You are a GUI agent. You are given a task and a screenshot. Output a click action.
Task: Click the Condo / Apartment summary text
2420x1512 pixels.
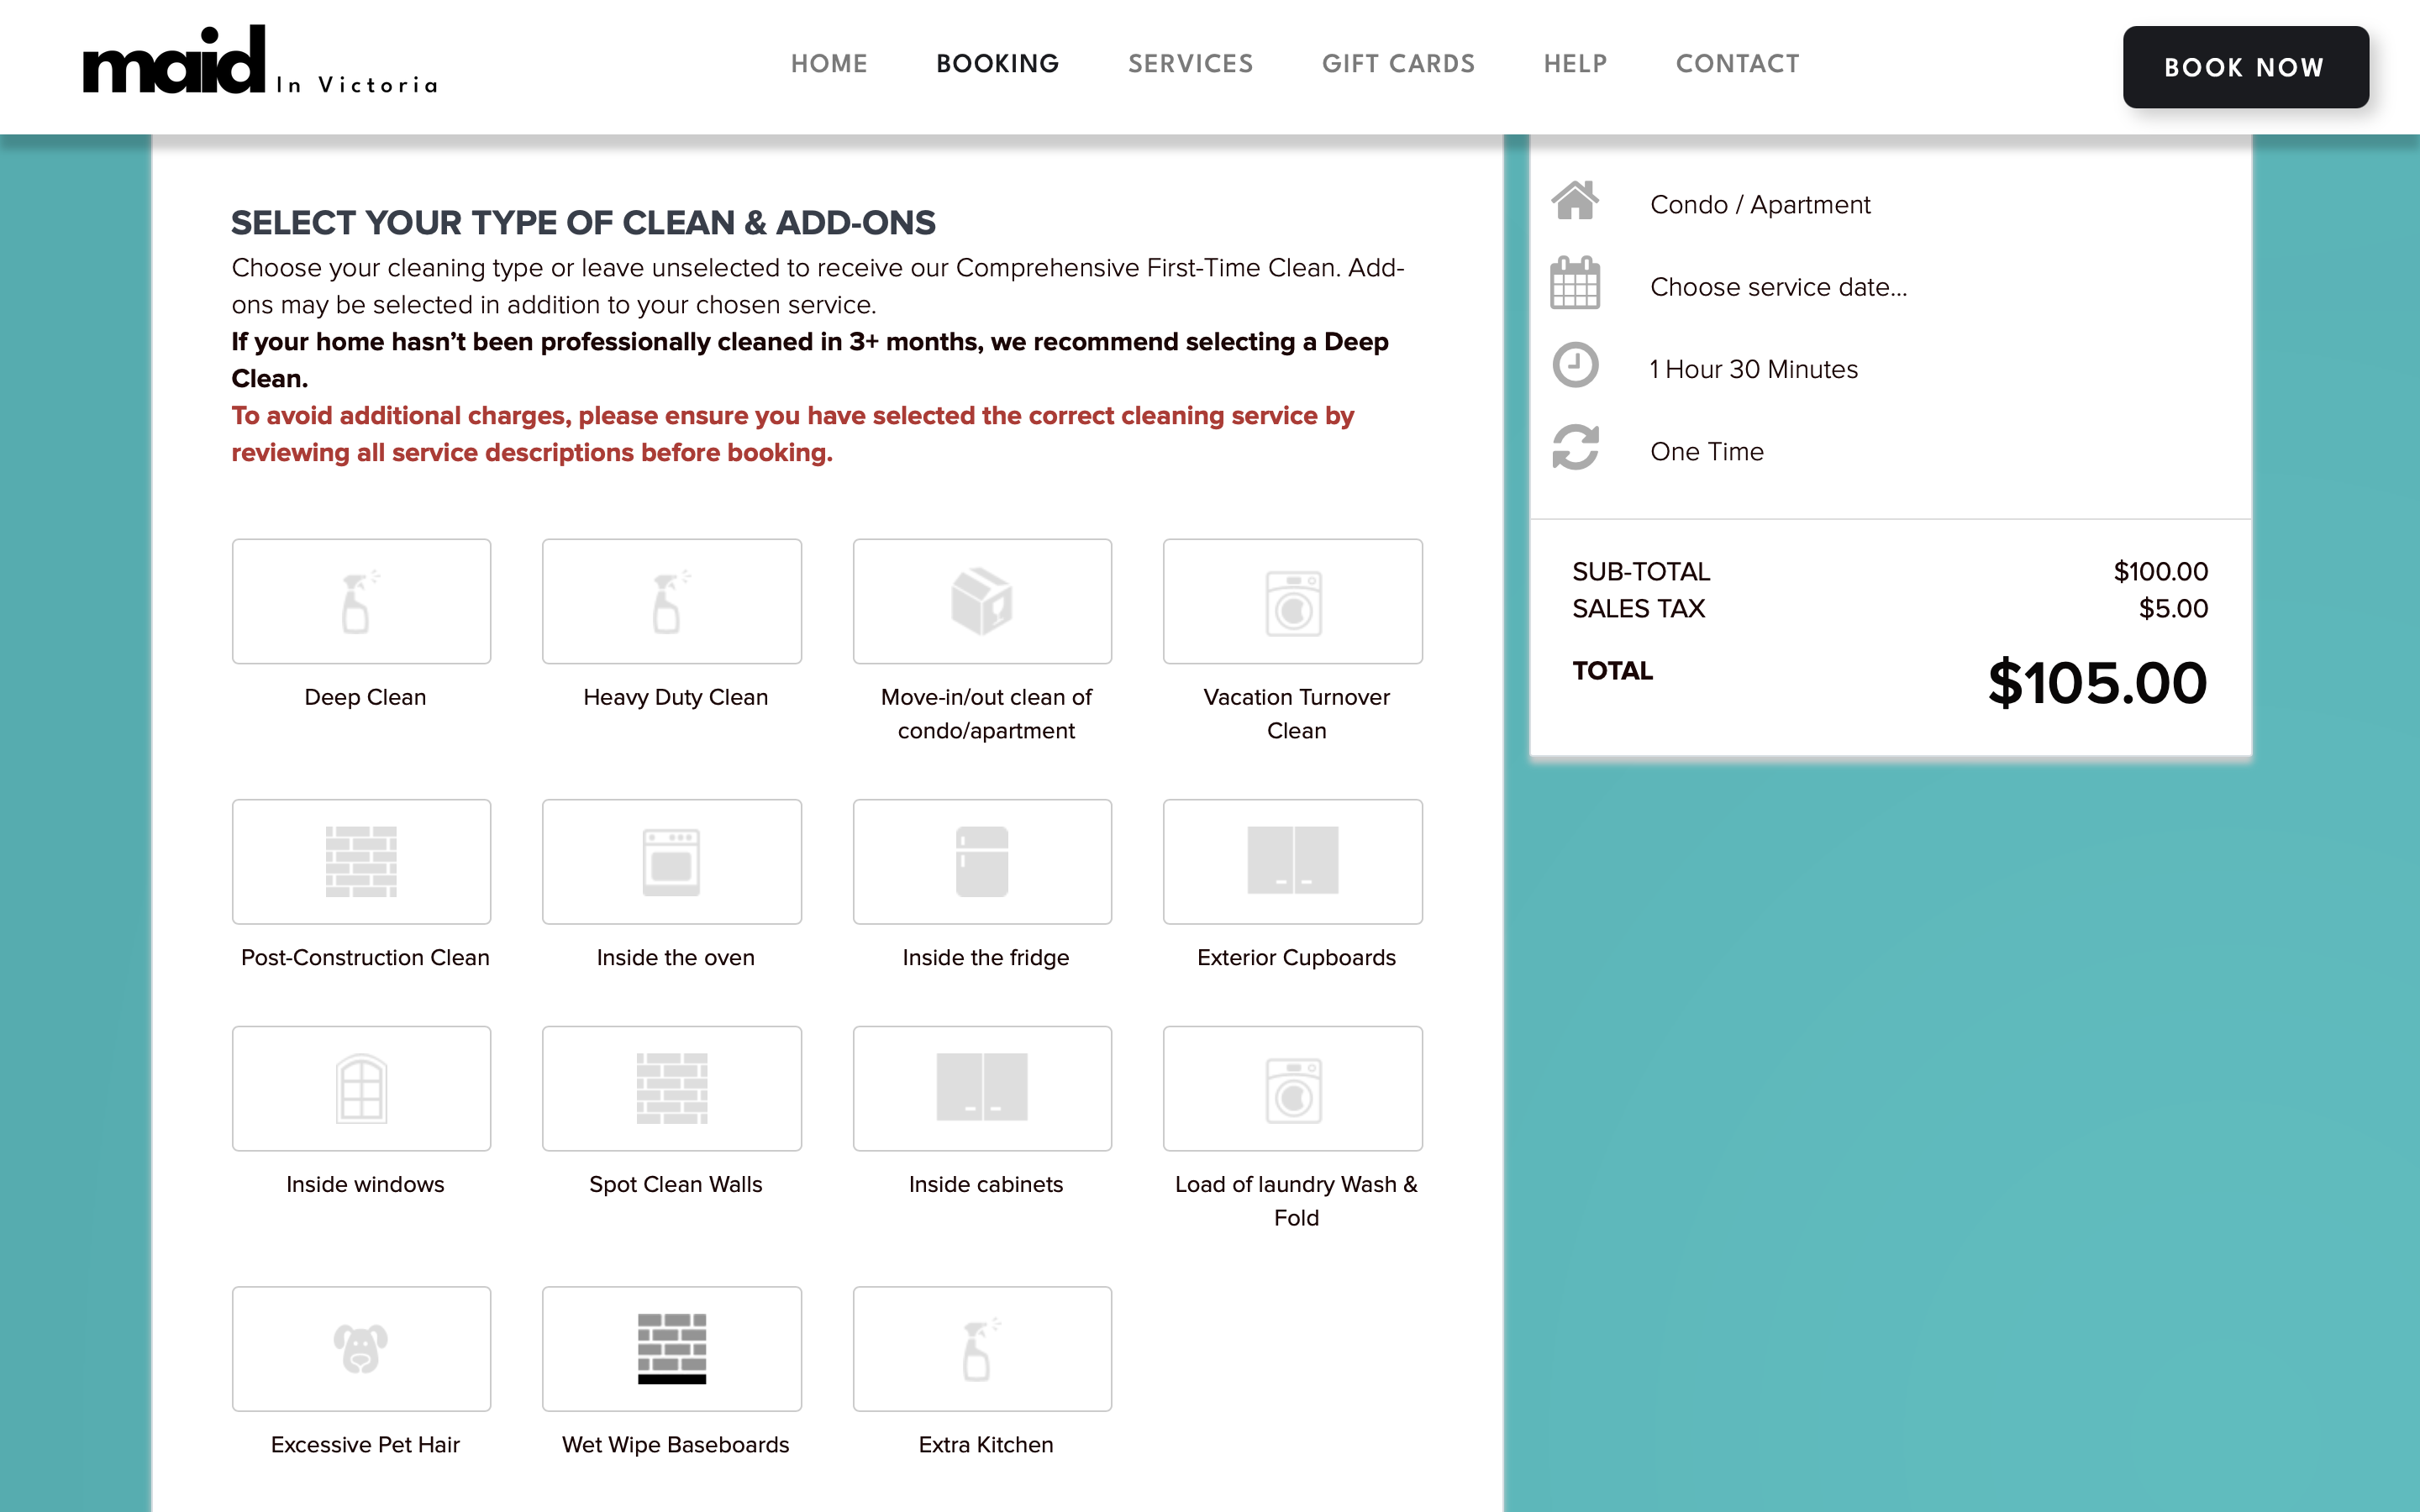tap(1759, 205)
